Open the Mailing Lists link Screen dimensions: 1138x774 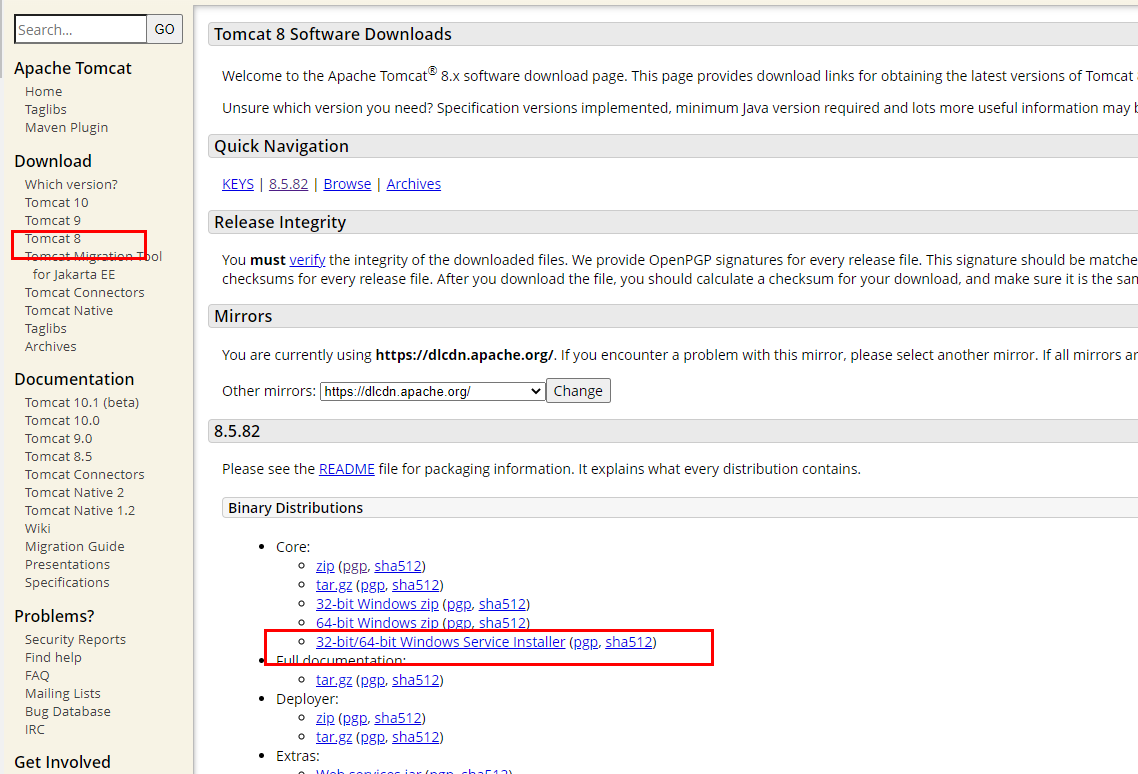pos(62,694)
